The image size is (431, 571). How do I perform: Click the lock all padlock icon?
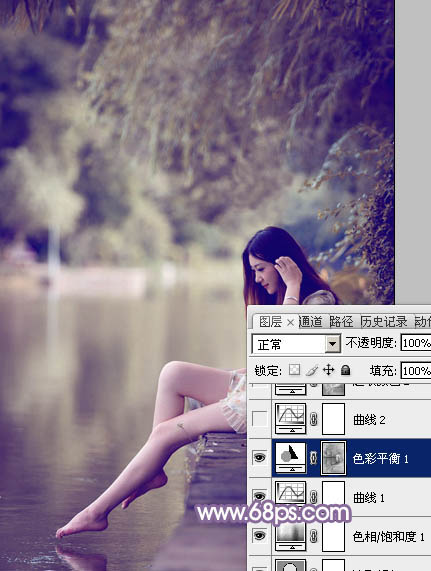345,370
